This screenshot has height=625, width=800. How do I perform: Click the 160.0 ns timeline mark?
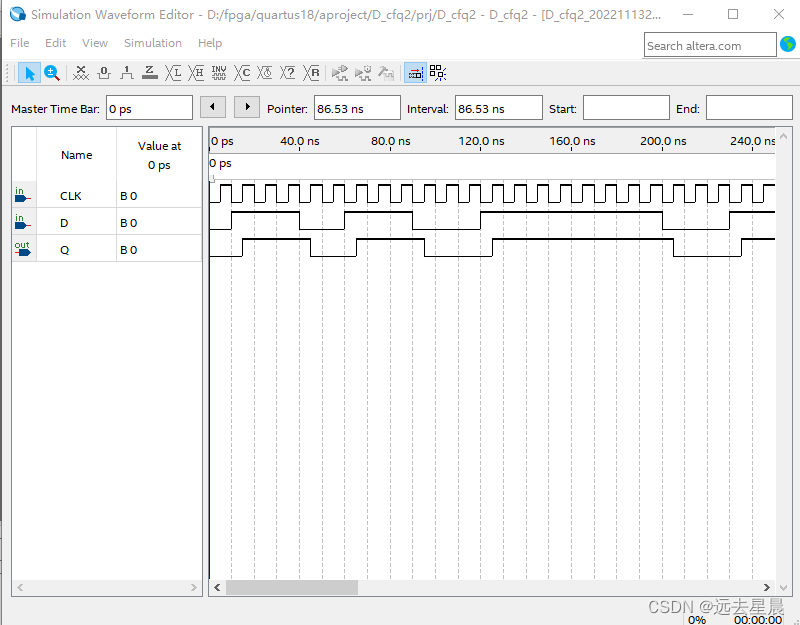pos(572,141)
